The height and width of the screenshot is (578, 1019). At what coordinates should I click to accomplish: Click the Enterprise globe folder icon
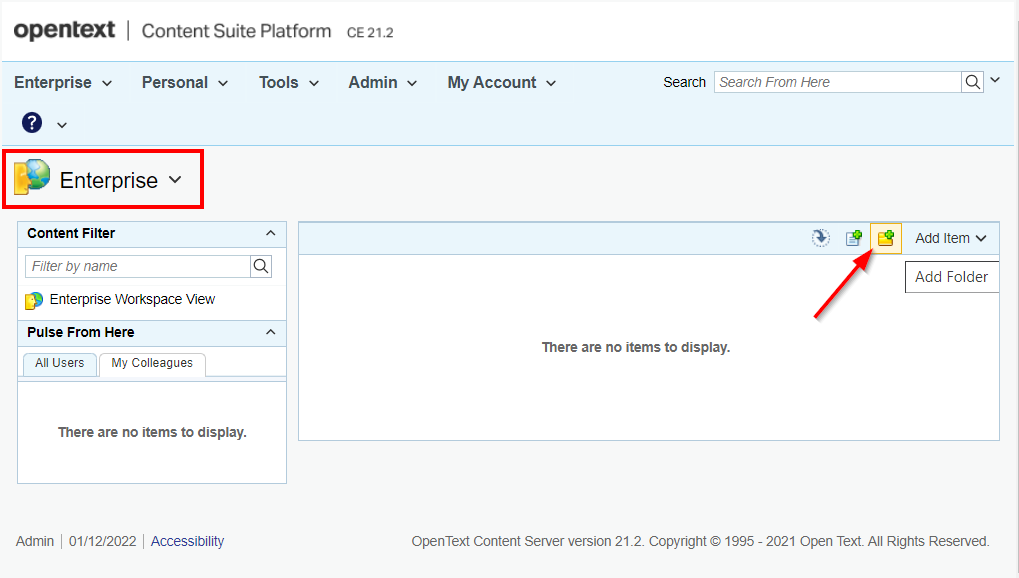pos(32,177)
